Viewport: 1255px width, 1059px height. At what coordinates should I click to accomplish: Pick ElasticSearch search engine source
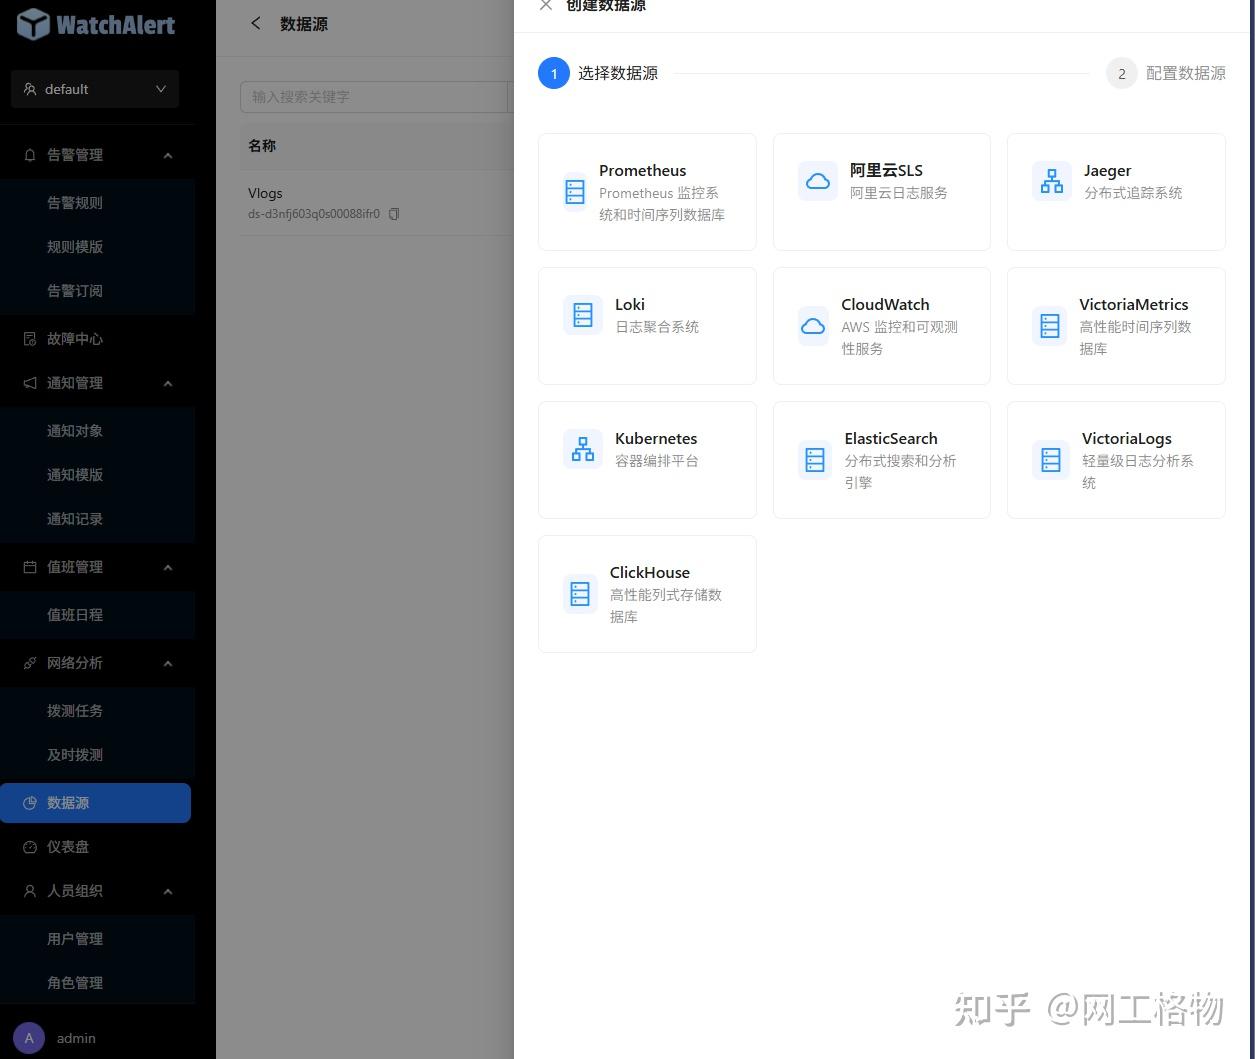click(881, 459)
